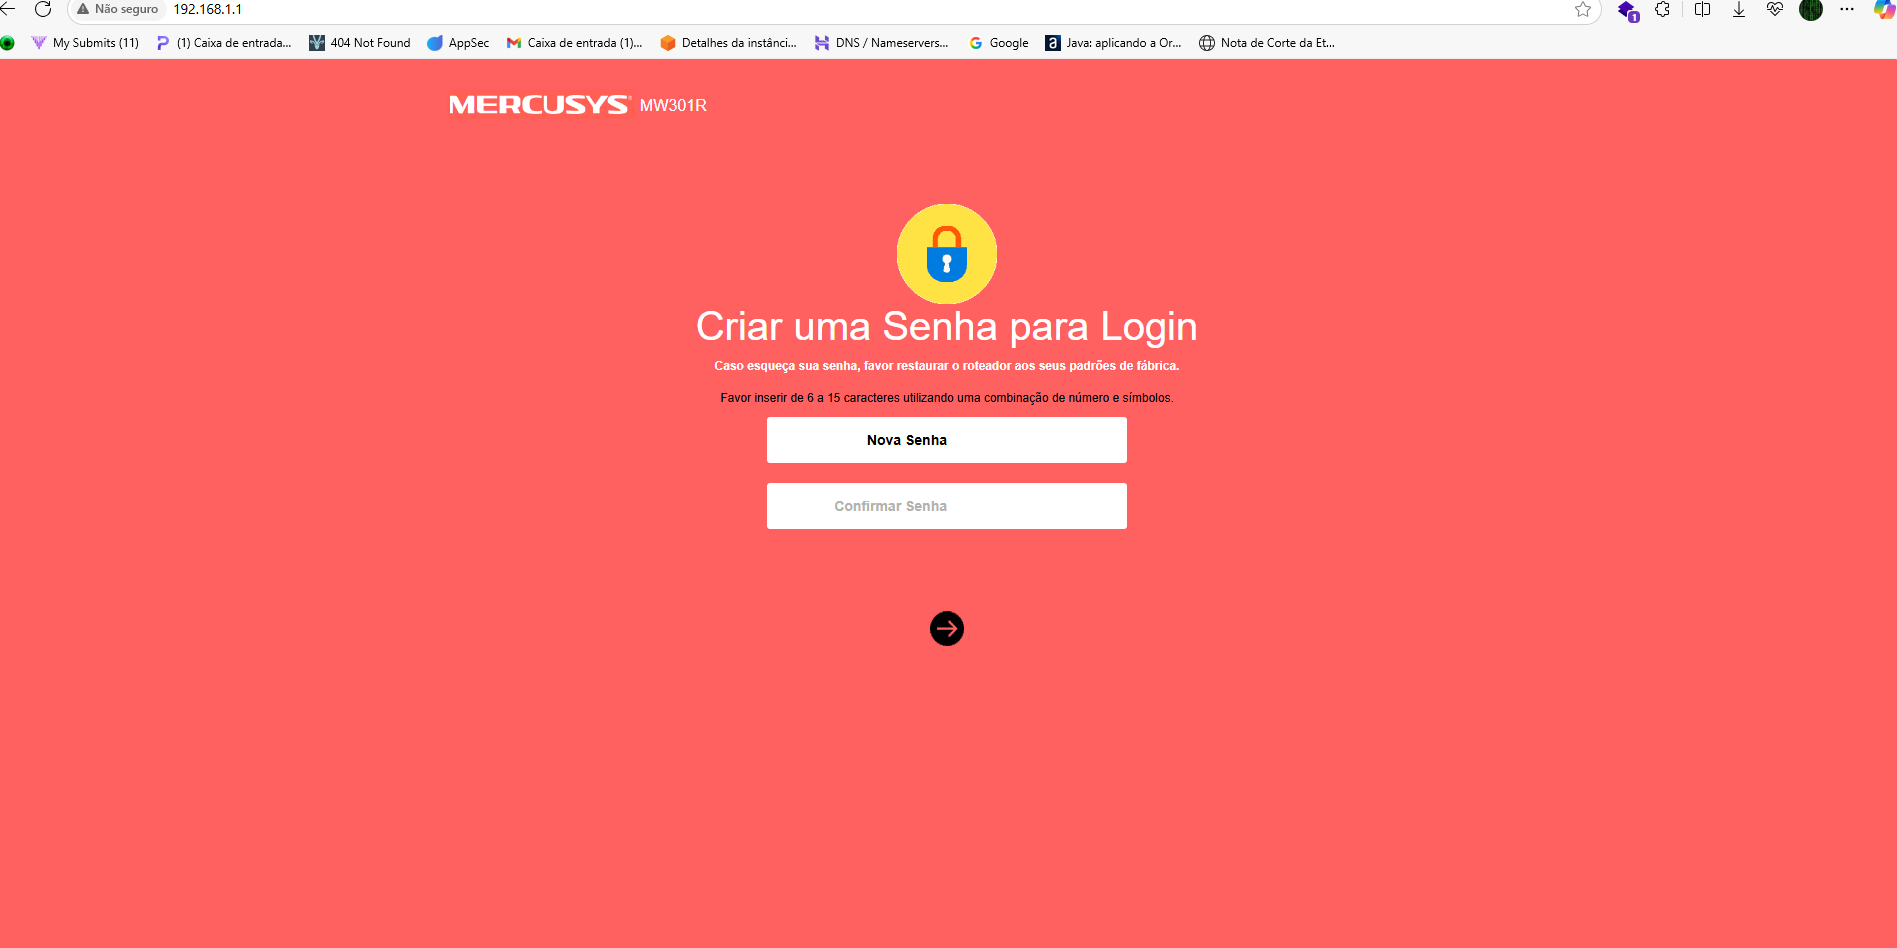Open the AppSec bookmark
This screenshot has height=948, width=1897.
click(458, 43)
